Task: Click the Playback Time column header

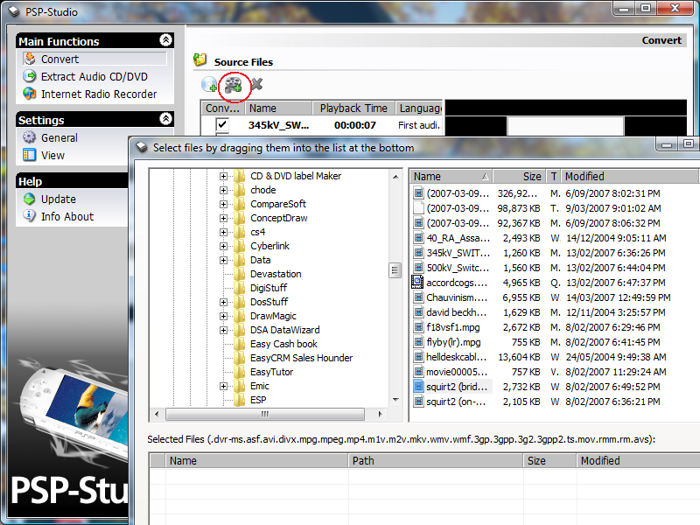Action: tap(353, 108)
